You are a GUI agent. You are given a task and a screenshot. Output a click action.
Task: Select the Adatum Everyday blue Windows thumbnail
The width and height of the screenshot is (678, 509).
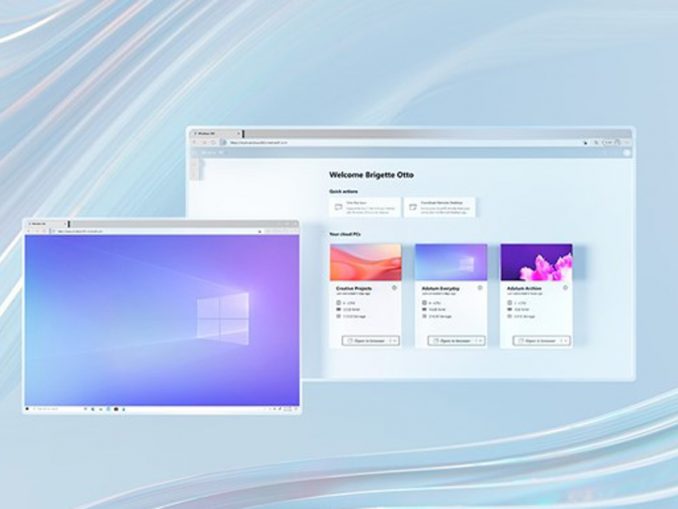coord(451,262)
